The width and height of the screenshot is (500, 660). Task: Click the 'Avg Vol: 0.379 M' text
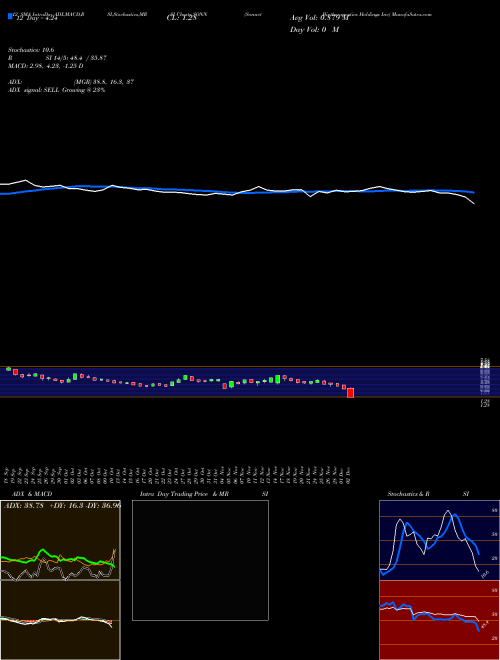tap(319, 18)
